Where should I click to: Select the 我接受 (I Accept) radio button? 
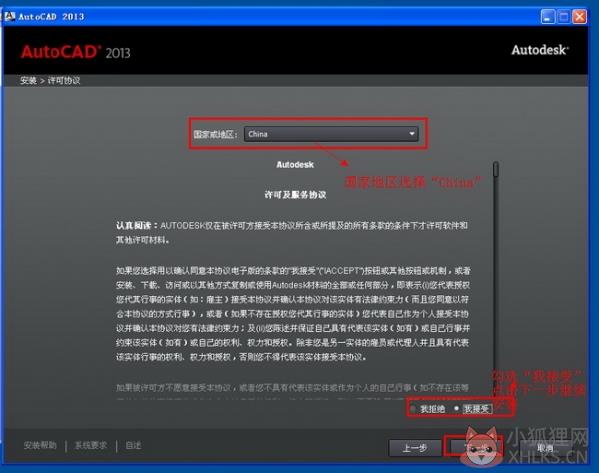(x=456, y=408)
